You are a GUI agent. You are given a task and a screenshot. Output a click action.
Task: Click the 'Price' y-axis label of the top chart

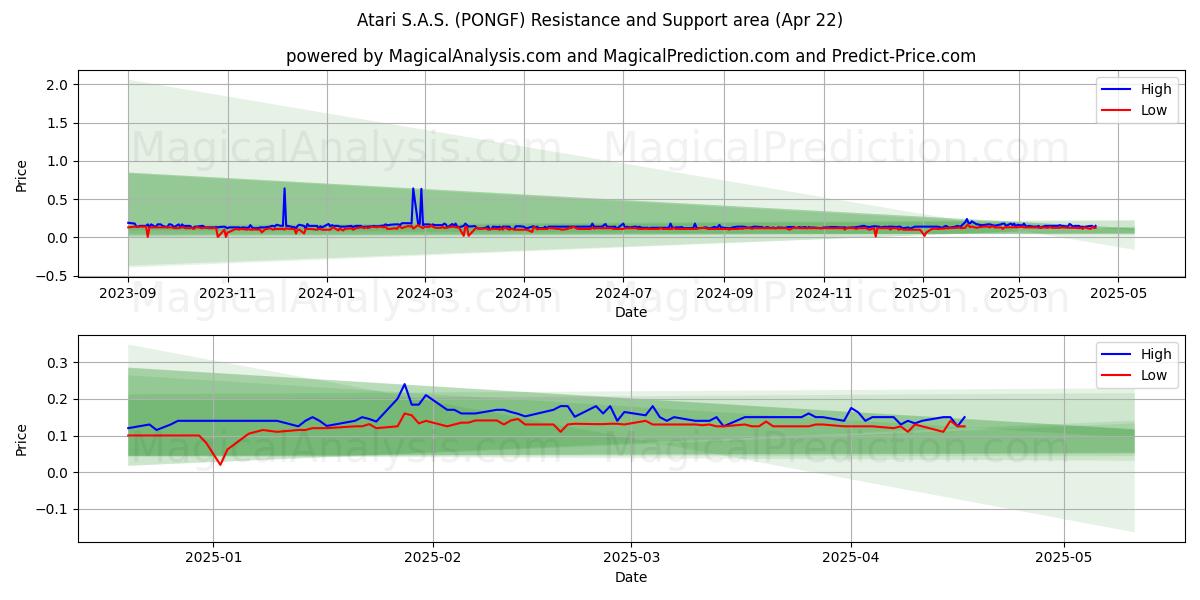(22, 176)
